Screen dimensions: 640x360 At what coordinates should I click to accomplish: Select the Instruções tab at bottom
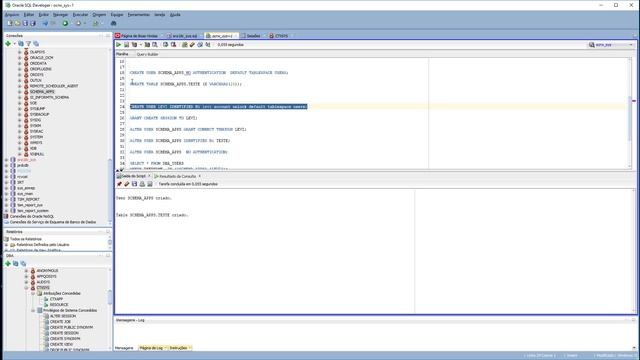179,348
